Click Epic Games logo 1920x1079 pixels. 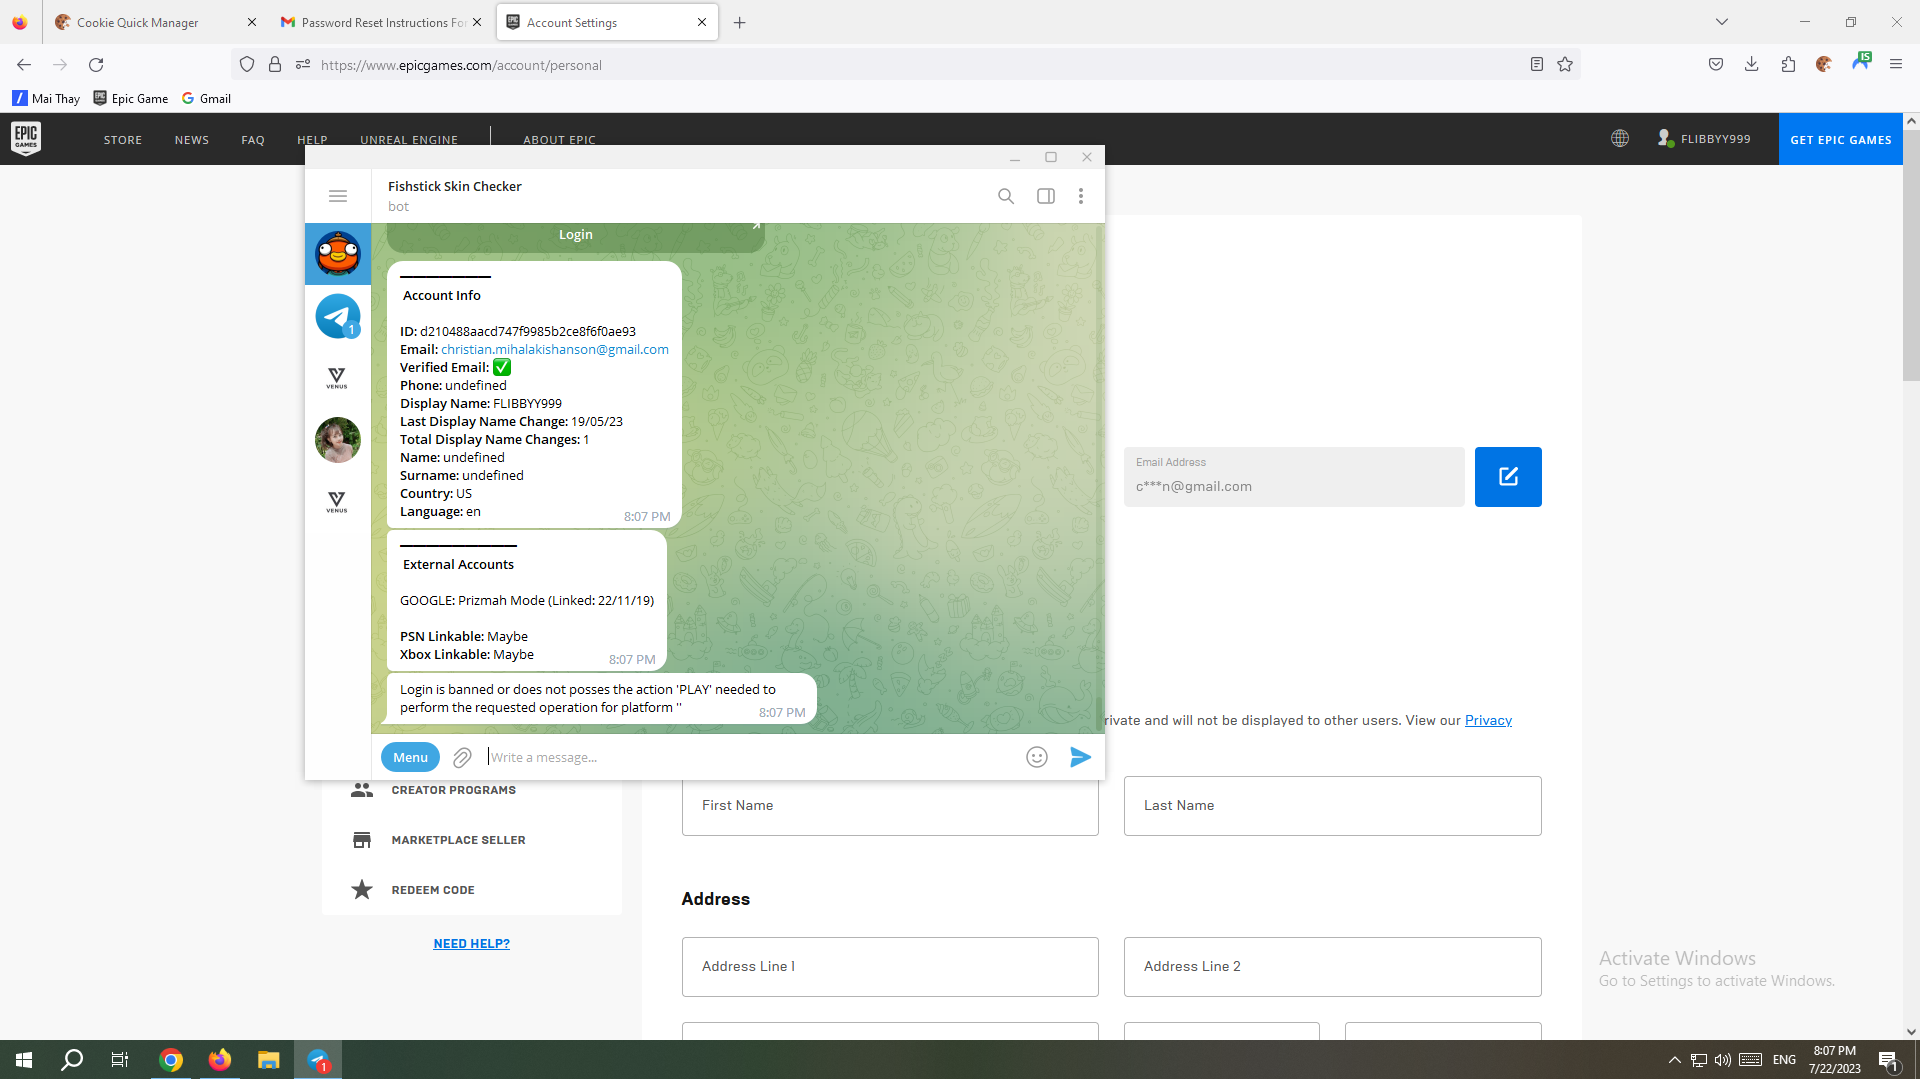click(x=26, y=139)
